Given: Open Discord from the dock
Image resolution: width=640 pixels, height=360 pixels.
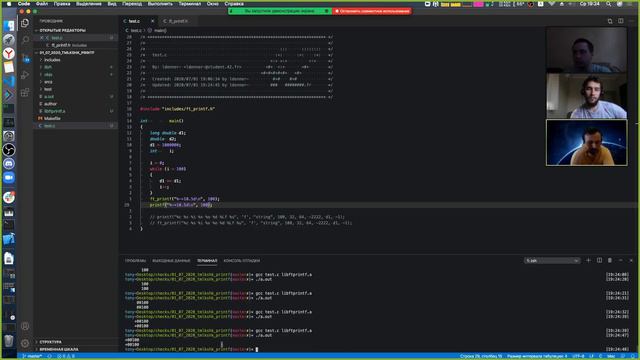Looking at the screenshot, I should pyautogui.click(x=9, y=164).
